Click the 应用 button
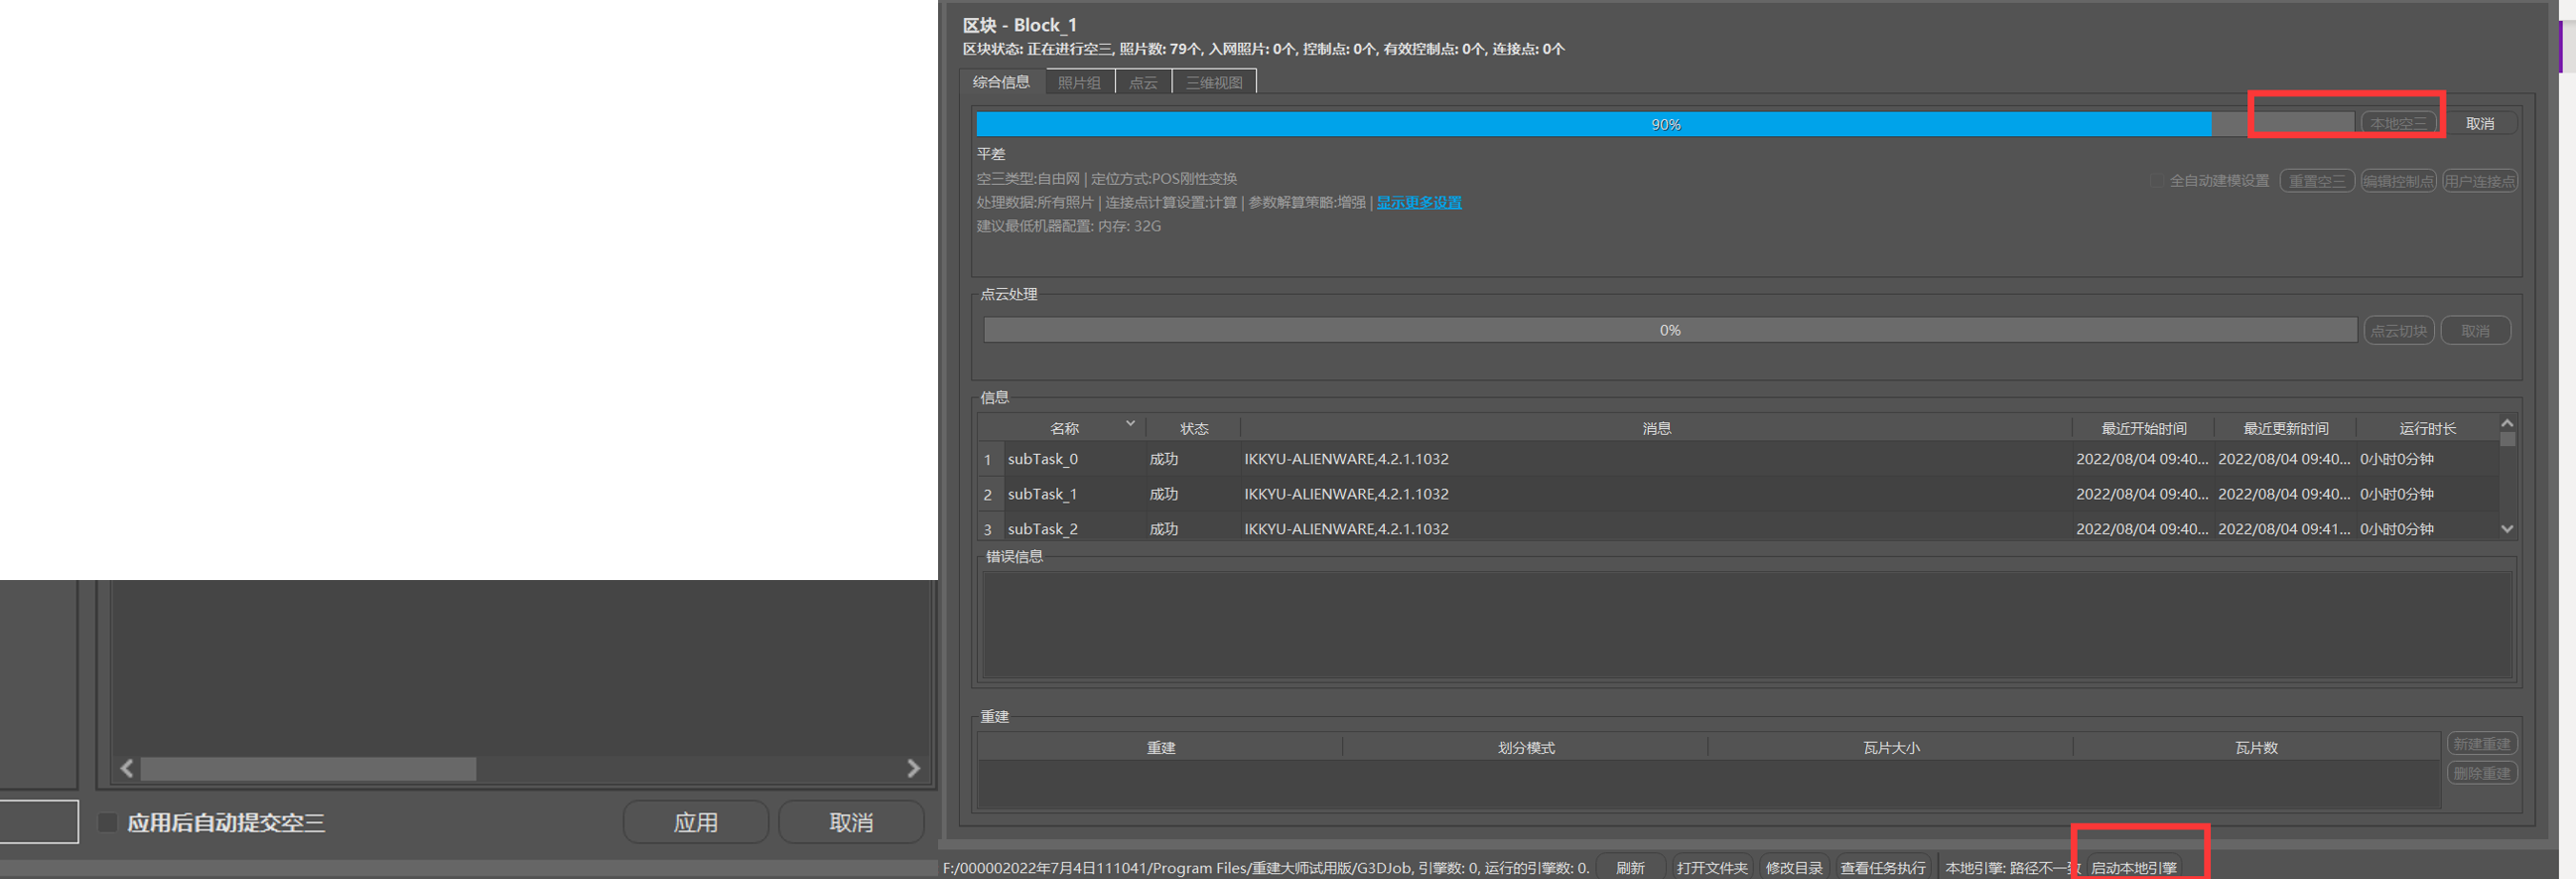Viewport: 2576px width, 879px height. (695, 822)
